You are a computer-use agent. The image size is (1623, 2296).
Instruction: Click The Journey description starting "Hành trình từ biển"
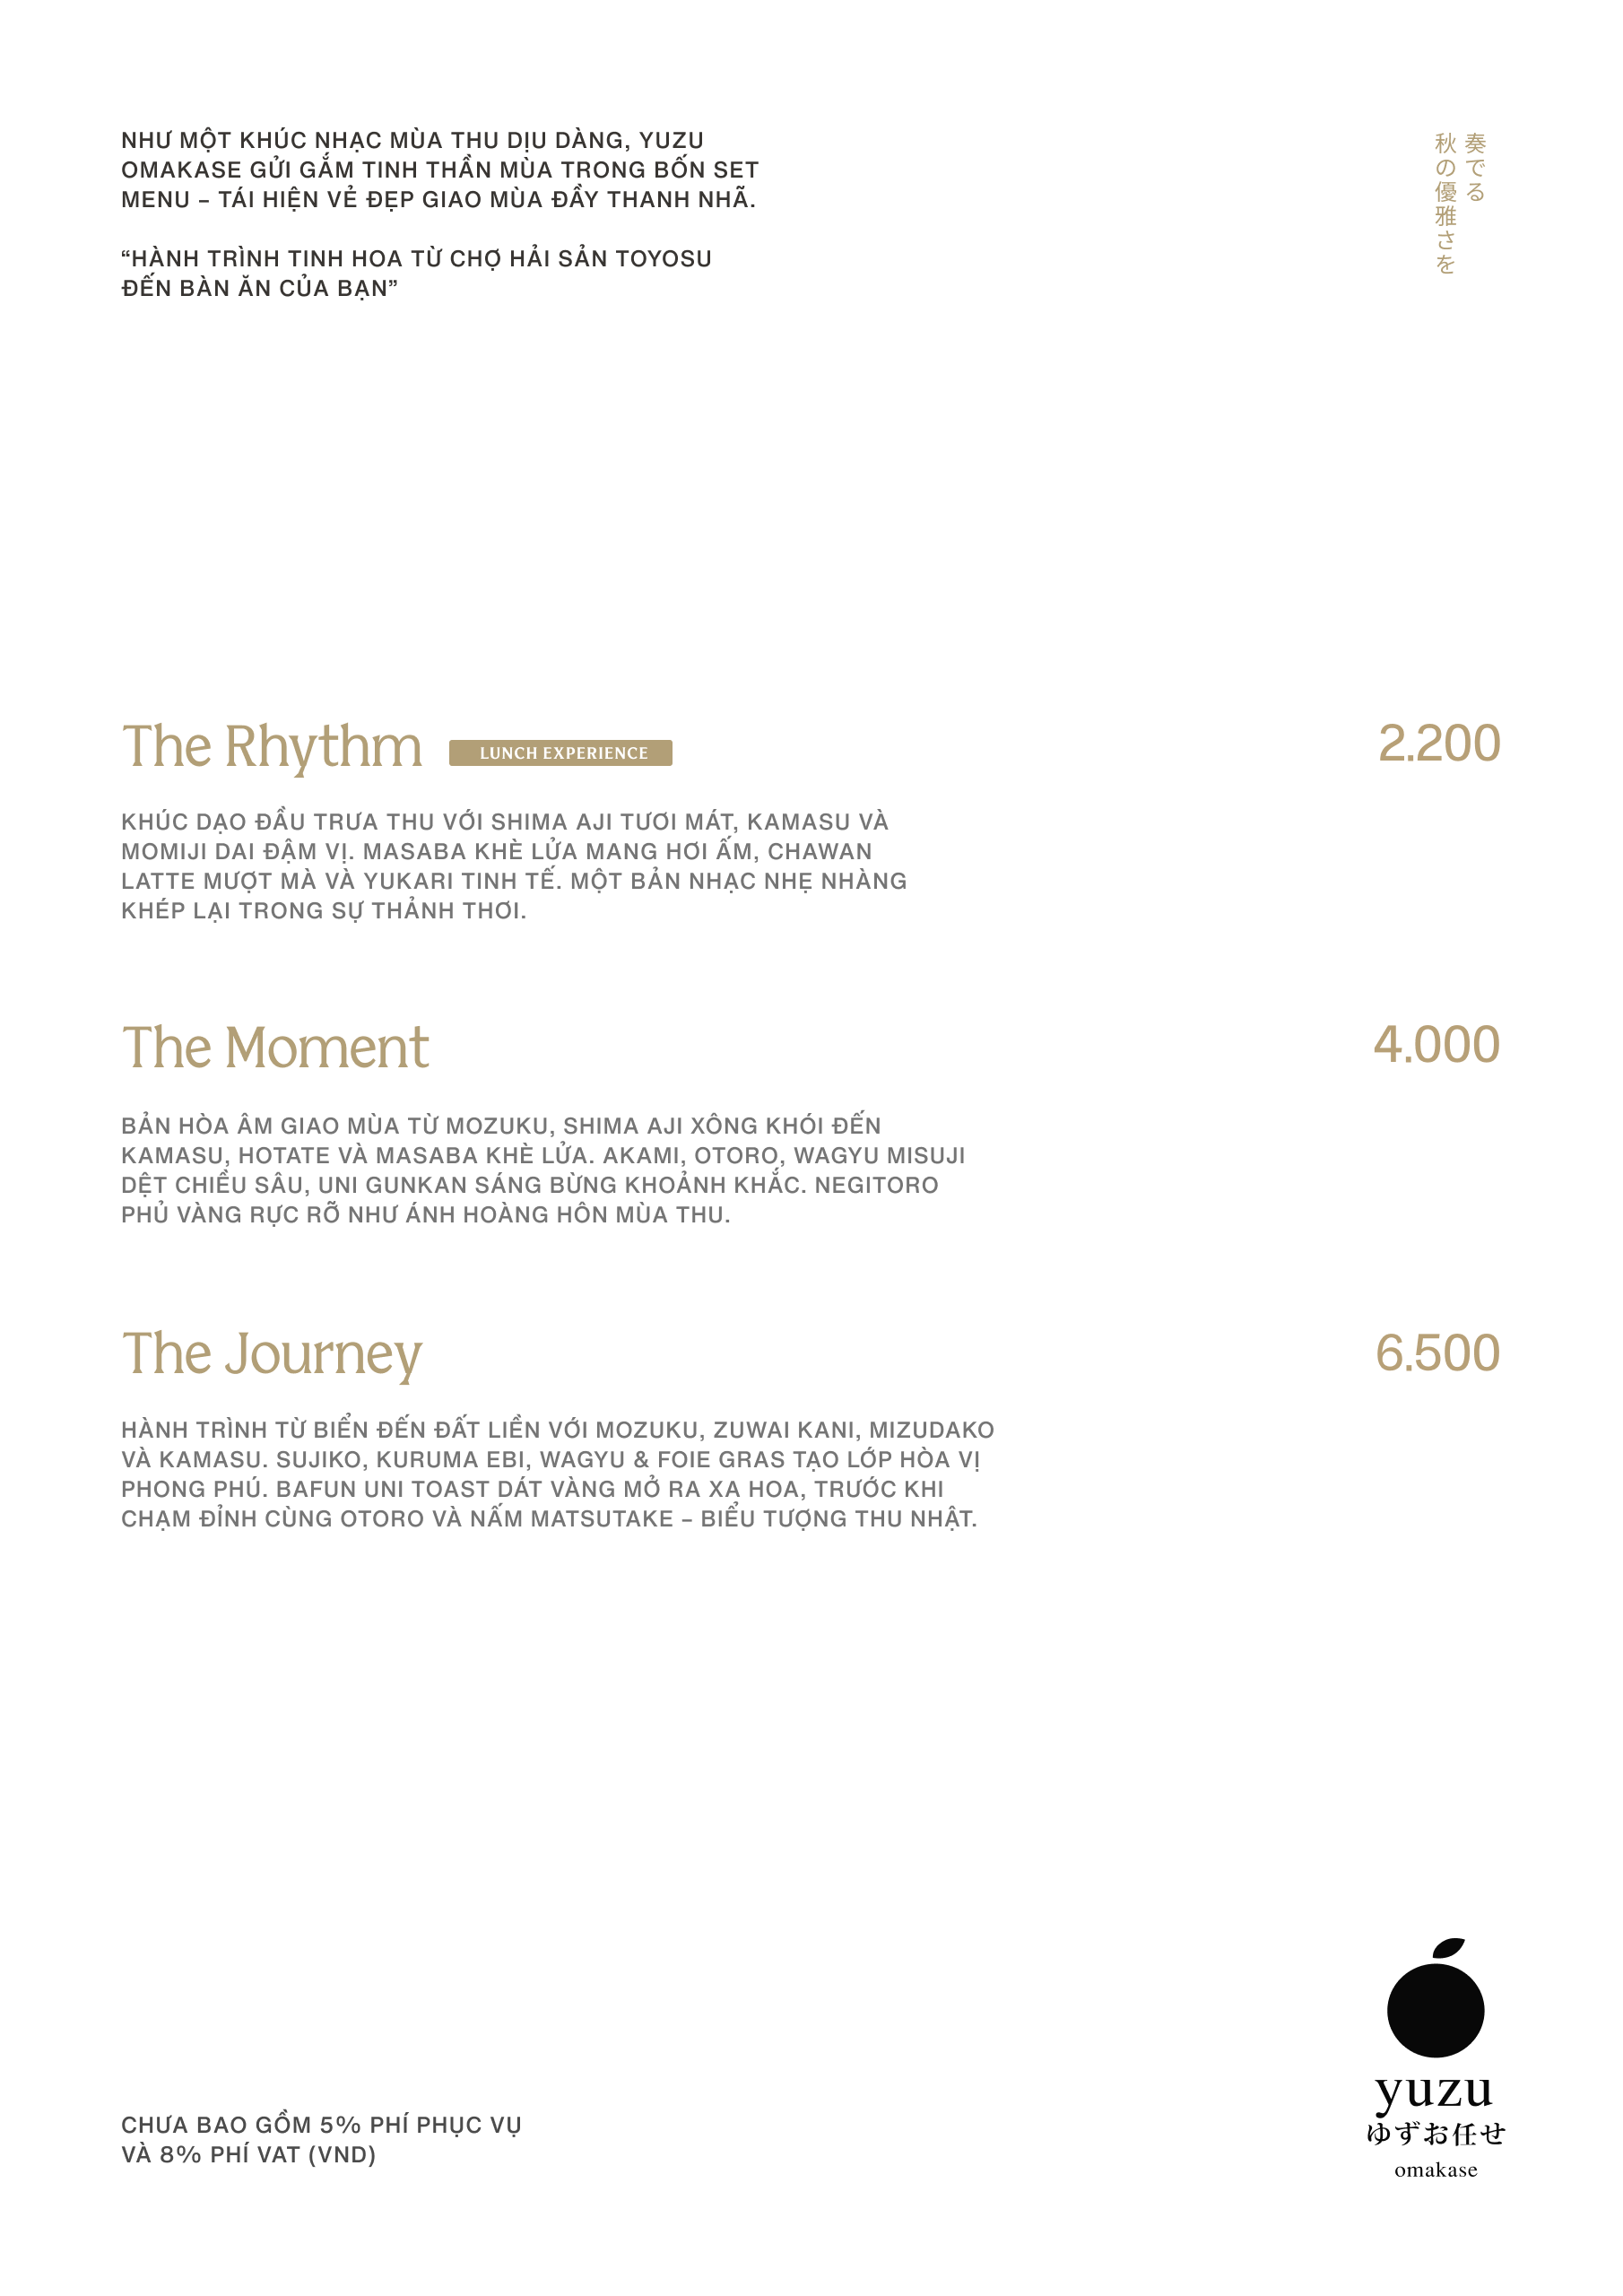pos(557,1474)
